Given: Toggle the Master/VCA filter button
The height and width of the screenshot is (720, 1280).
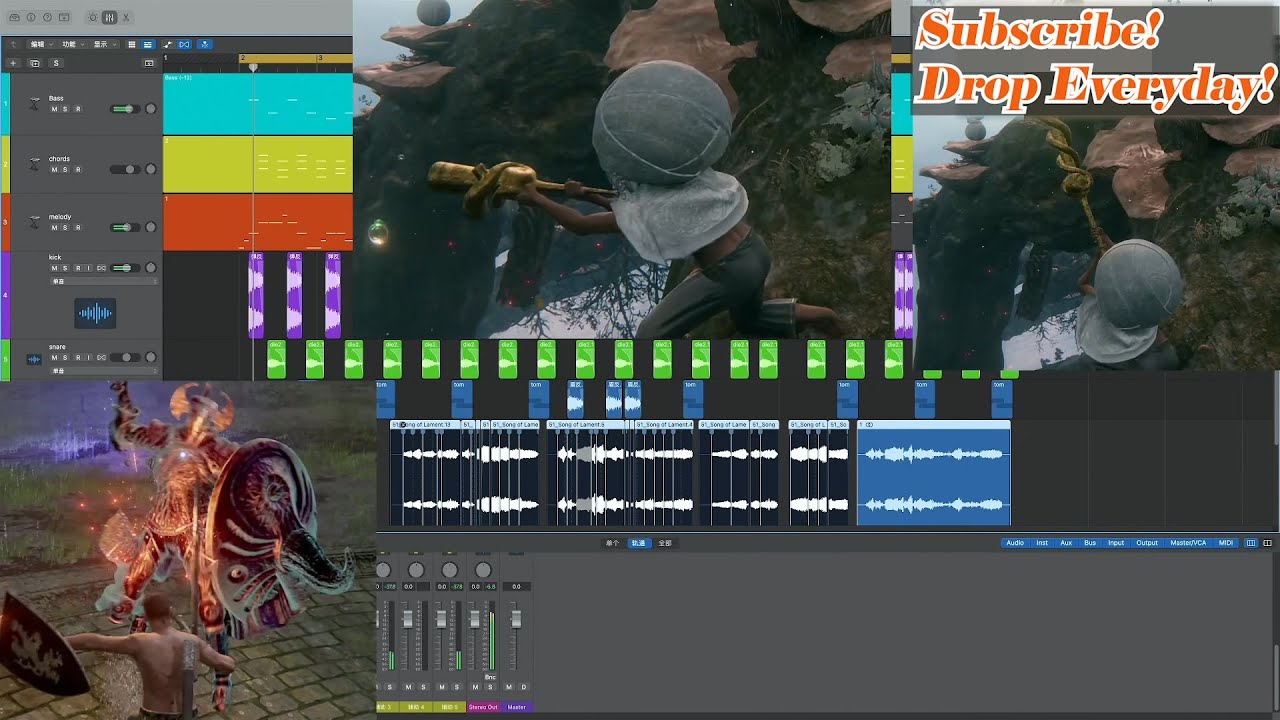Looking at the screenshot, I should (1188, 543).
